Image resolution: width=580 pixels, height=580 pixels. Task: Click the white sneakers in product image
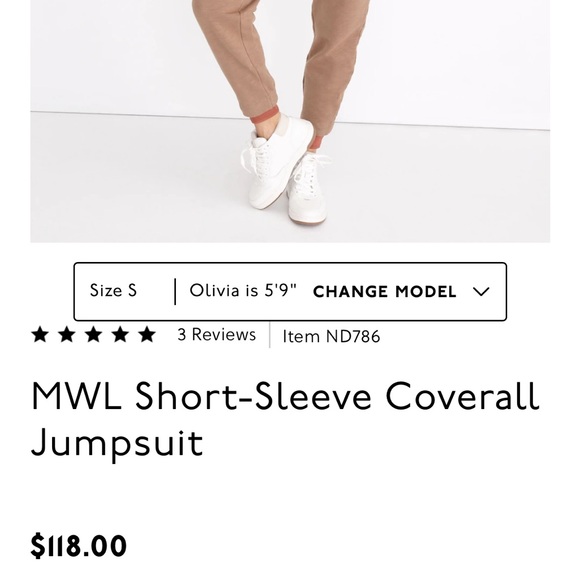(285, 171)
